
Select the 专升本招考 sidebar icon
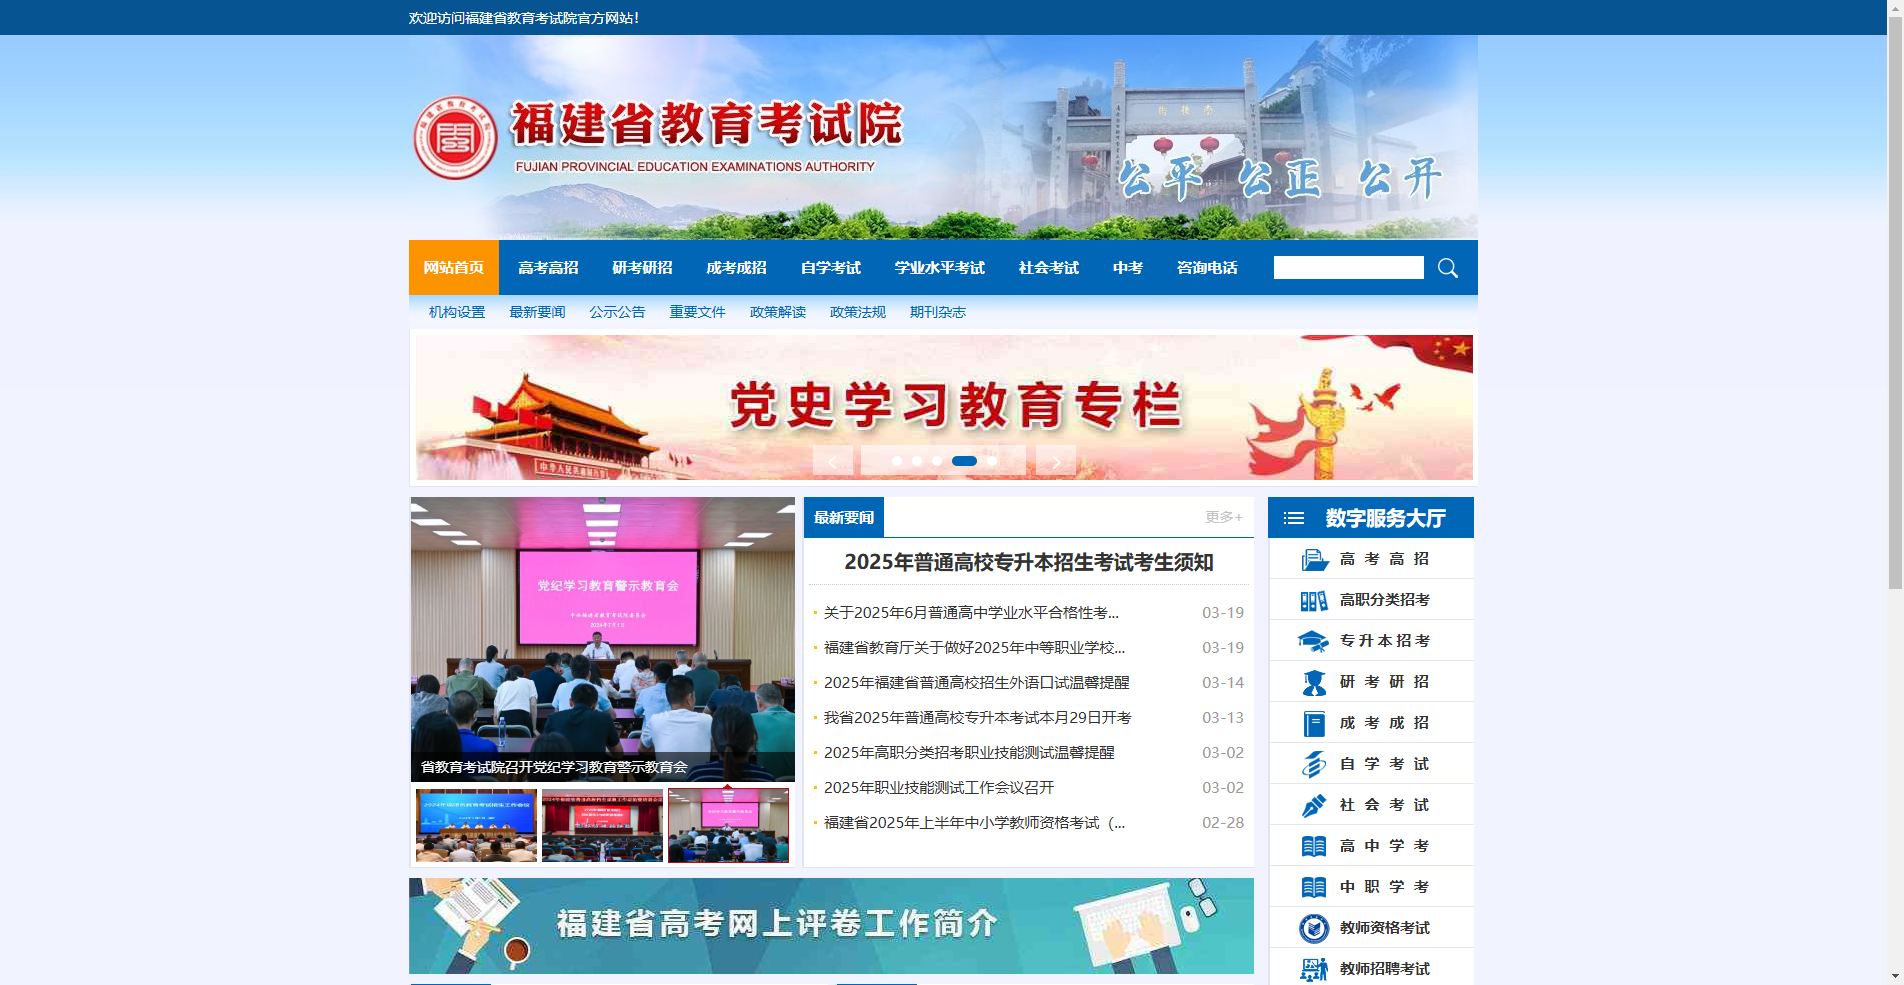pos(1313,640)
